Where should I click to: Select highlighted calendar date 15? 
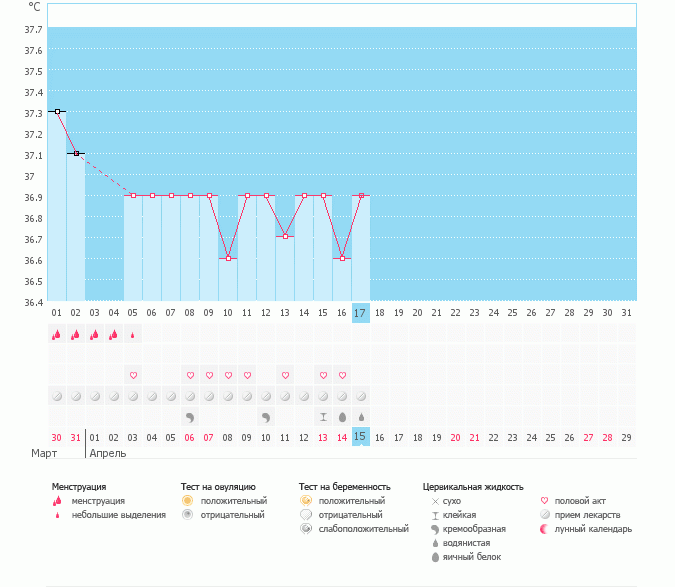coord(361,437)
